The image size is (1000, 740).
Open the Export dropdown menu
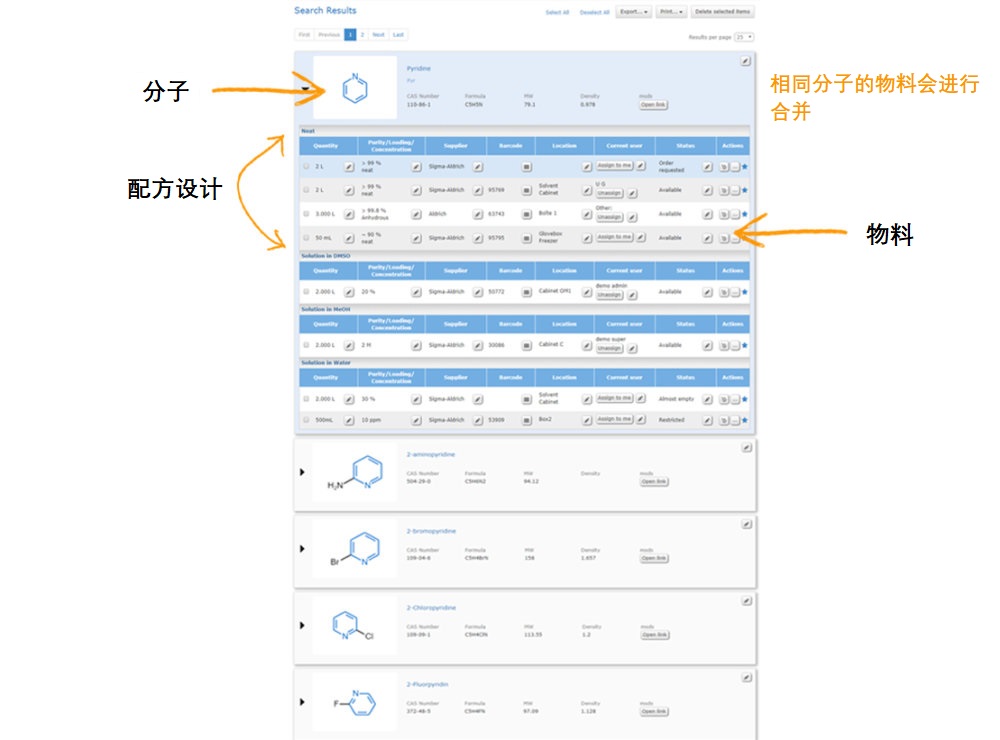(x=633, y=12)
